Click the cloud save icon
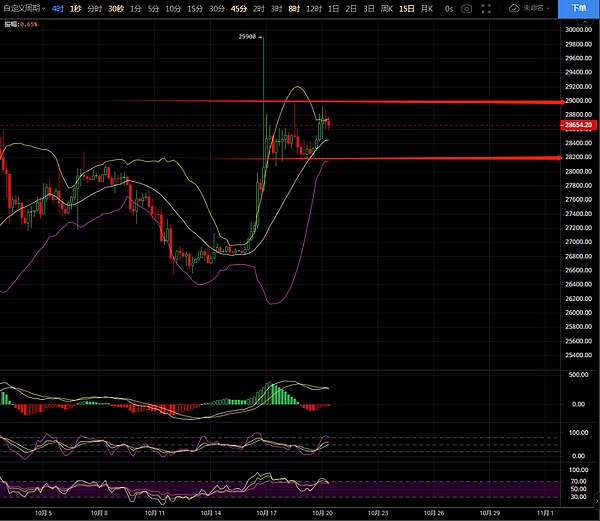 point(514,8)
